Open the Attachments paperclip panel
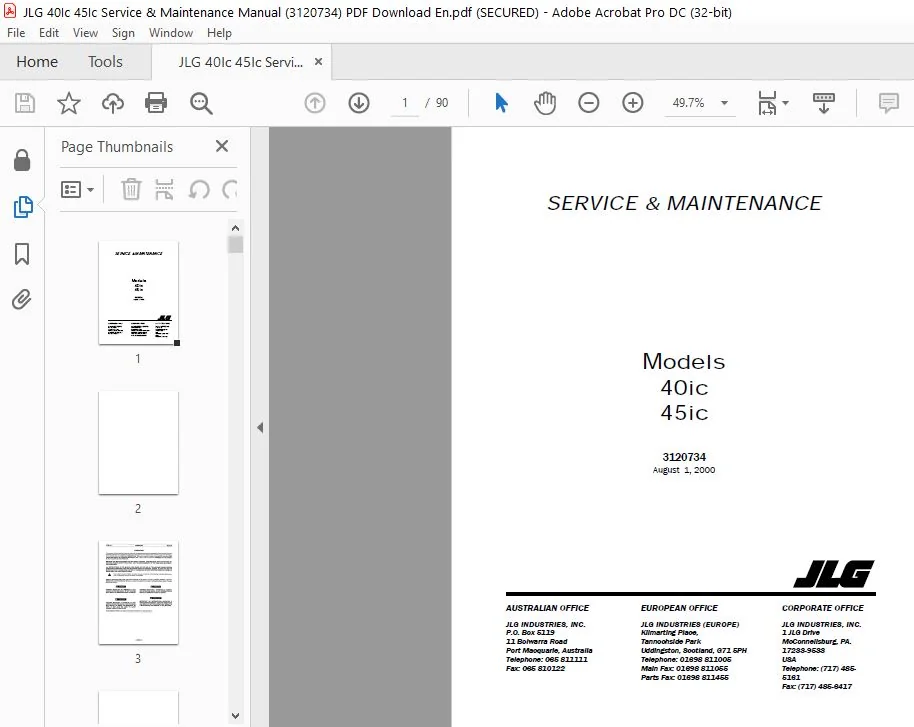Image resolution: width=914 pixels, height=727 pixels. (x=22, y=300)
